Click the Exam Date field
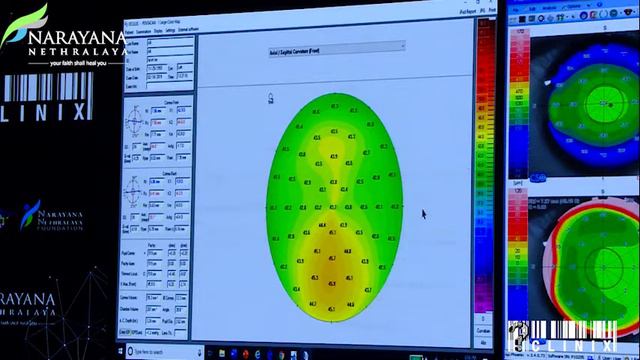The height and width of the screenshot is (360, 640). (156, 77)
